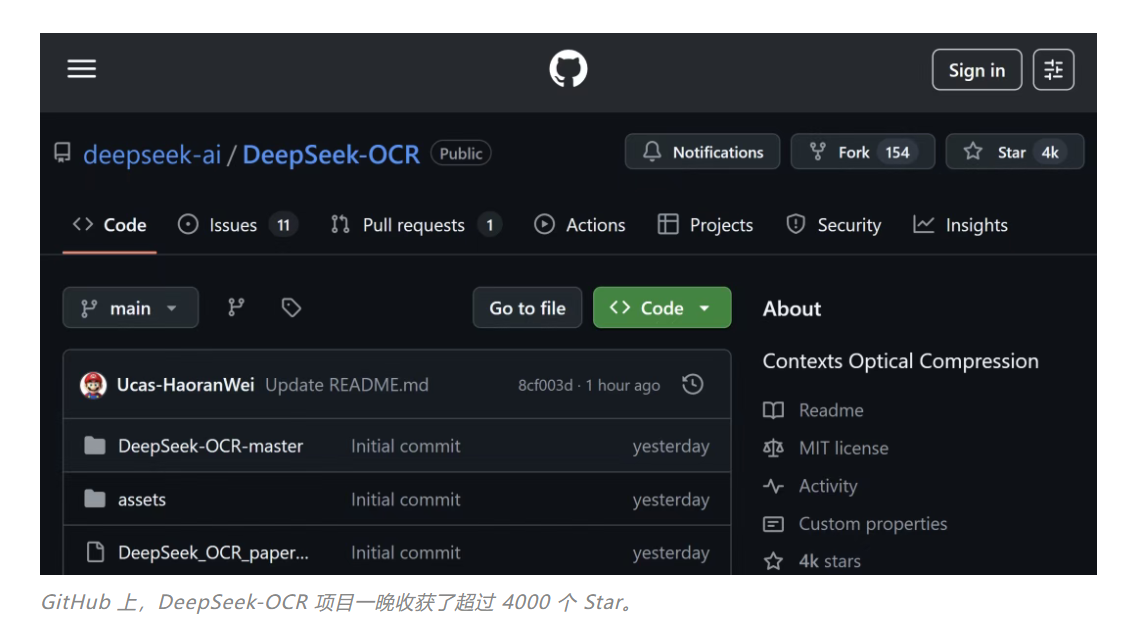The width and height of the screenshot is (1134, 632).
Task: Open the hamburger navigation menu
Action: [82, 69]
